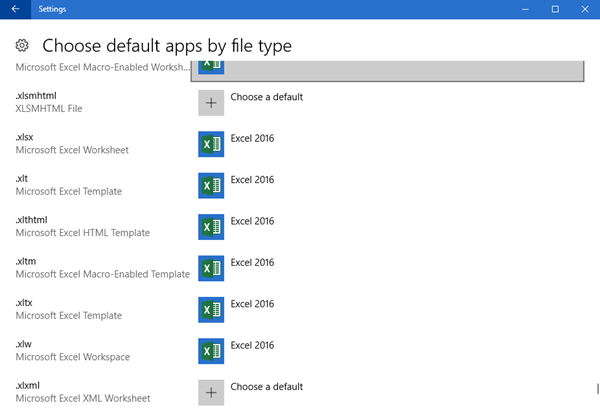Click the Settings window title

pos(52,9)
